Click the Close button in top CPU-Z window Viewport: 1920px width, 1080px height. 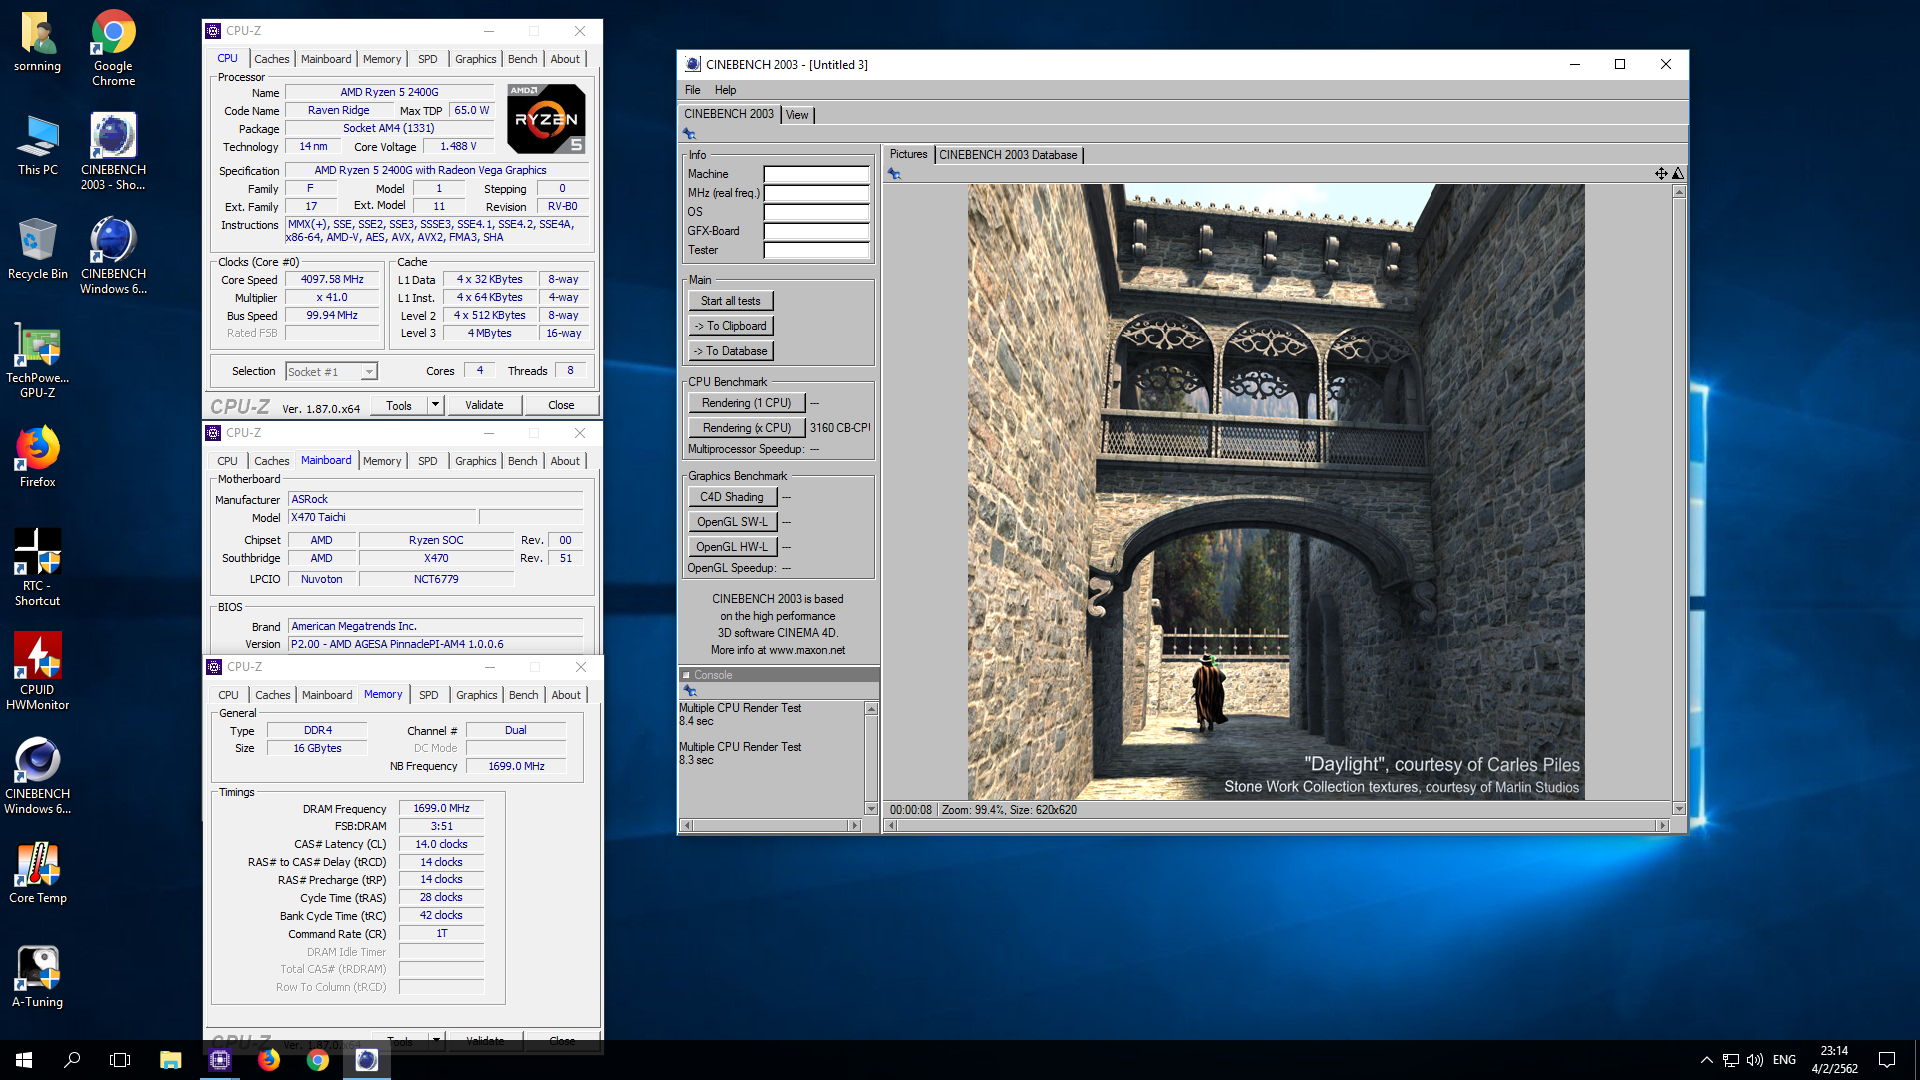click(561, 405)
